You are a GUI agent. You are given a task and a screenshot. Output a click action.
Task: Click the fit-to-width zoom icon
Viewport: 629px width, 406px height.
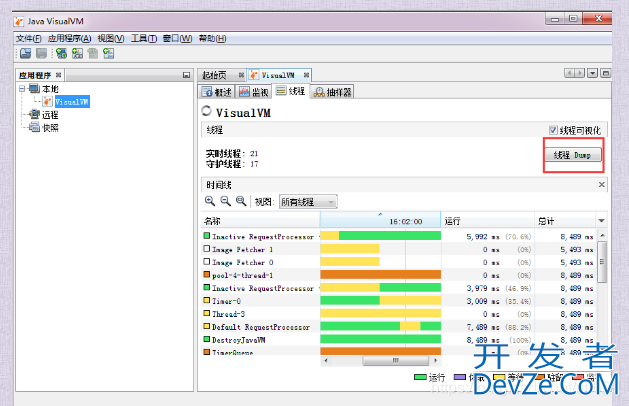[241, 201]
